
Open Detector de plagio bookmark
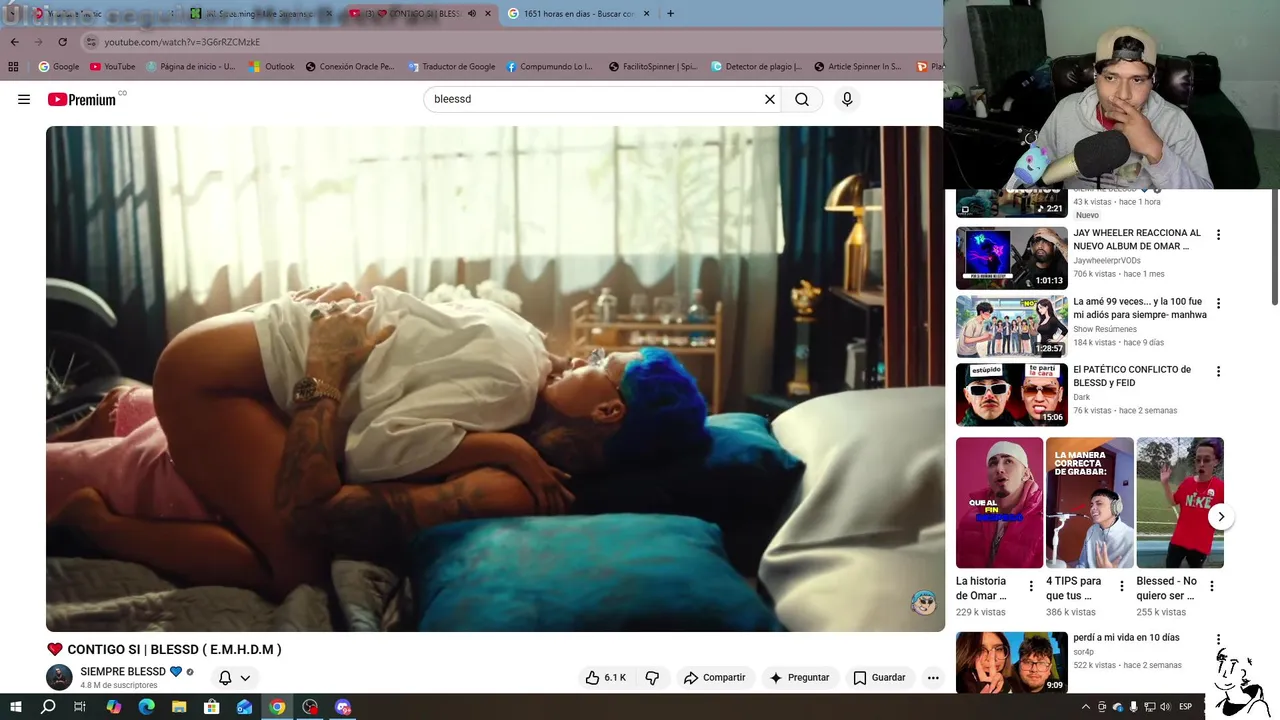[756, 67]
